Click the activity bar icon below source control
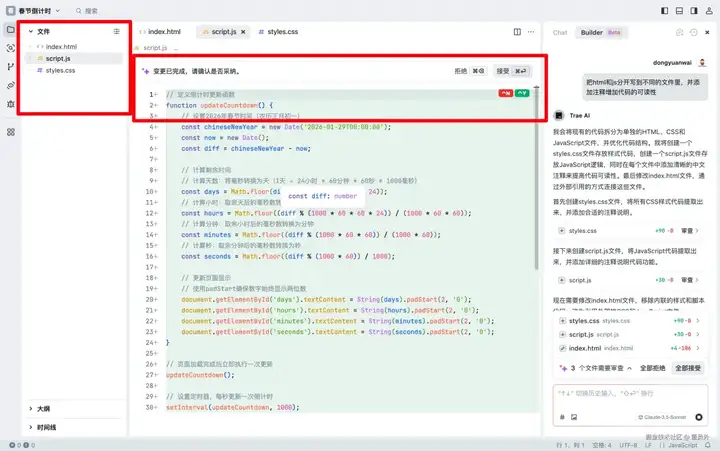The width and height of the screenshot is (720, 451). pos(11,85)
